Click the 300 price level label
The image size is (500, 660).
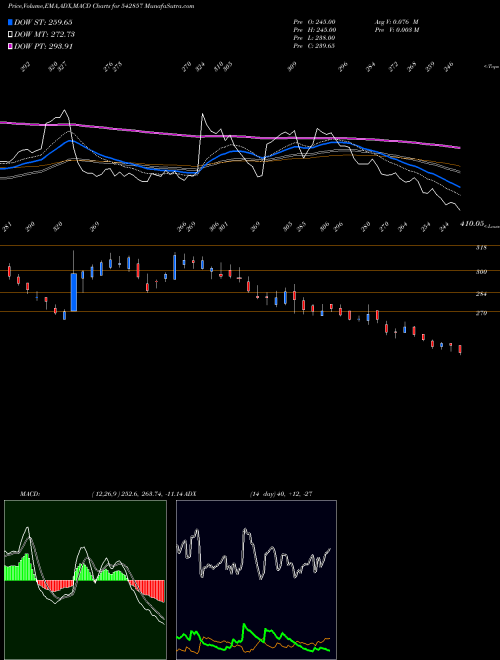coord(481,272)
